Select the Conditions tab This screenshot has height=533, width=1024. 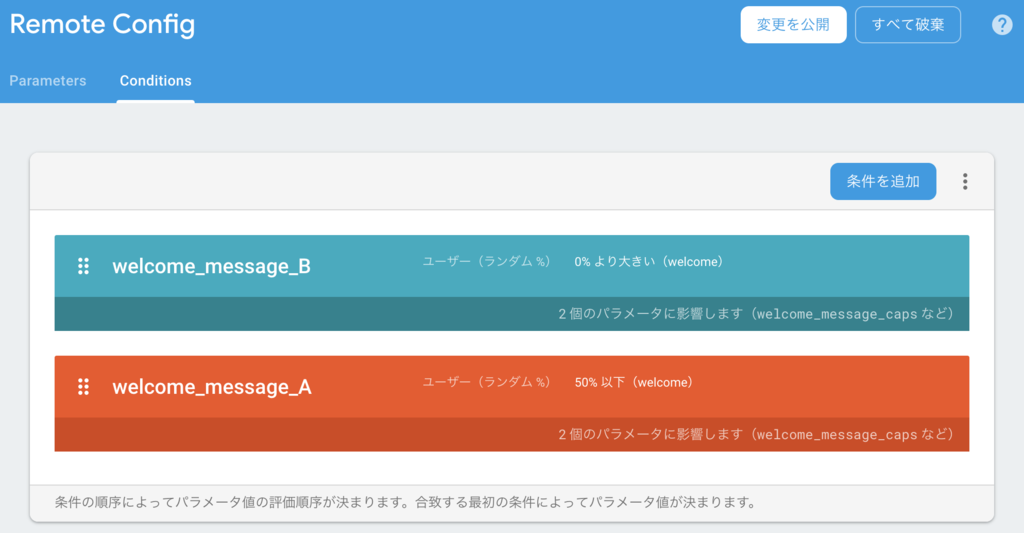click(155, 81)
